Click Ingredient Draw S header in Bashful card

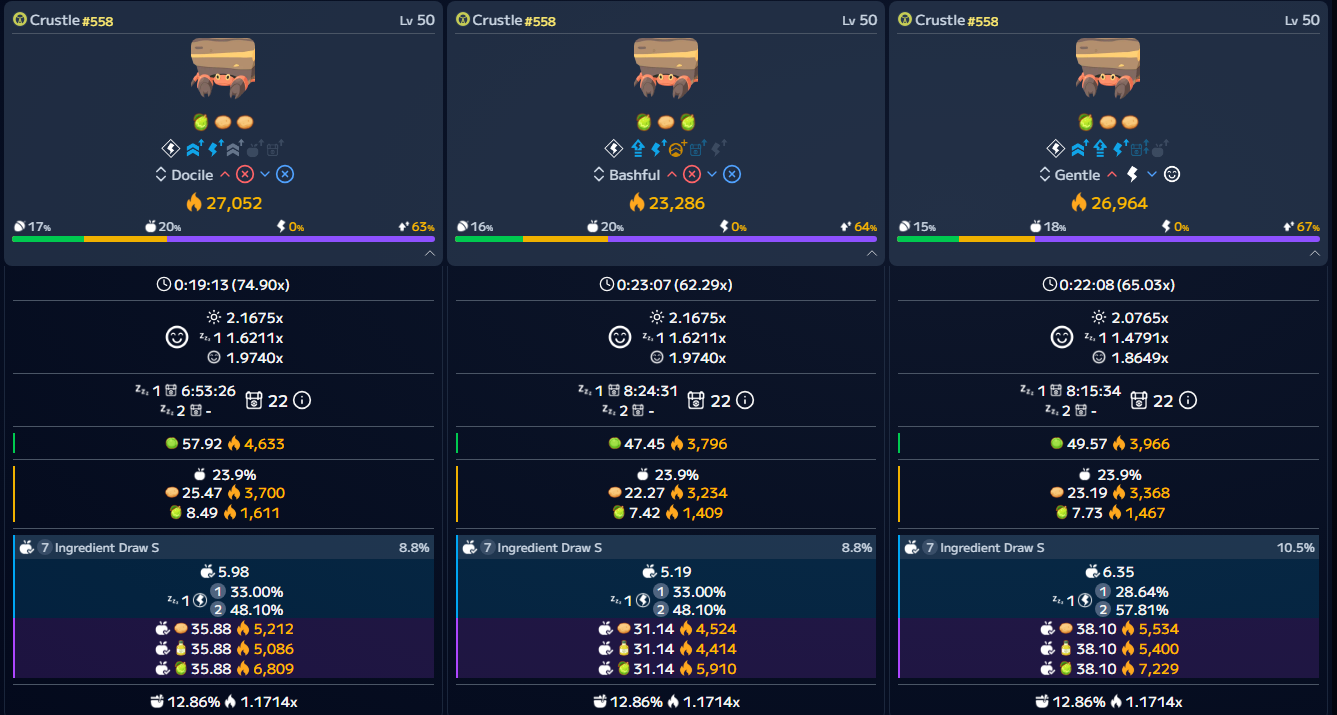pyautogui.click(x=667, y=548)
